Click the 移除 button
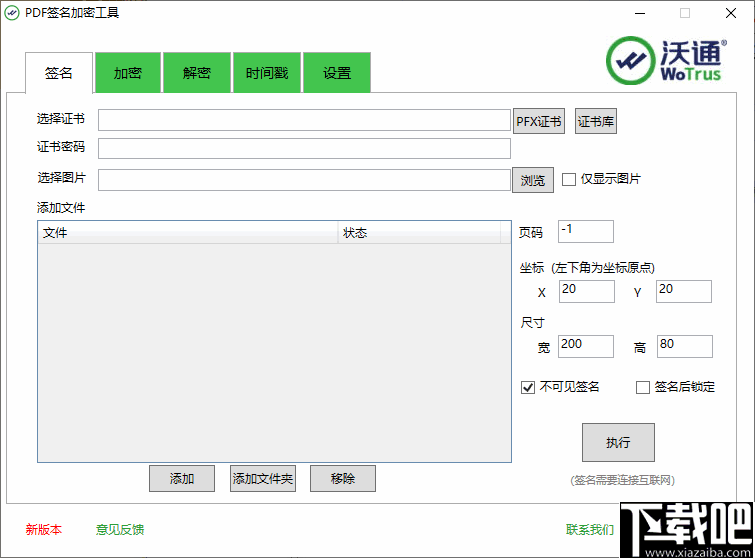The image size is (755, 558). [343, 479]
